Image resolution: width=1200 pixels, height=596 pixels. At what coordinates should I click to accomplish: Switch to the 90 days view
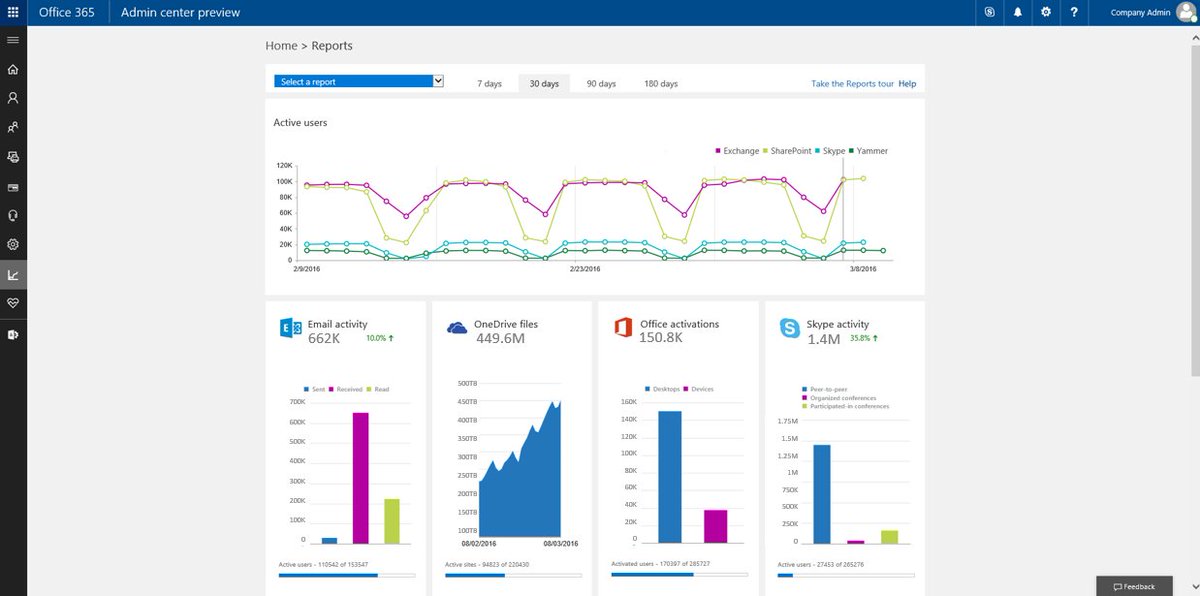(x=601, y=83)
